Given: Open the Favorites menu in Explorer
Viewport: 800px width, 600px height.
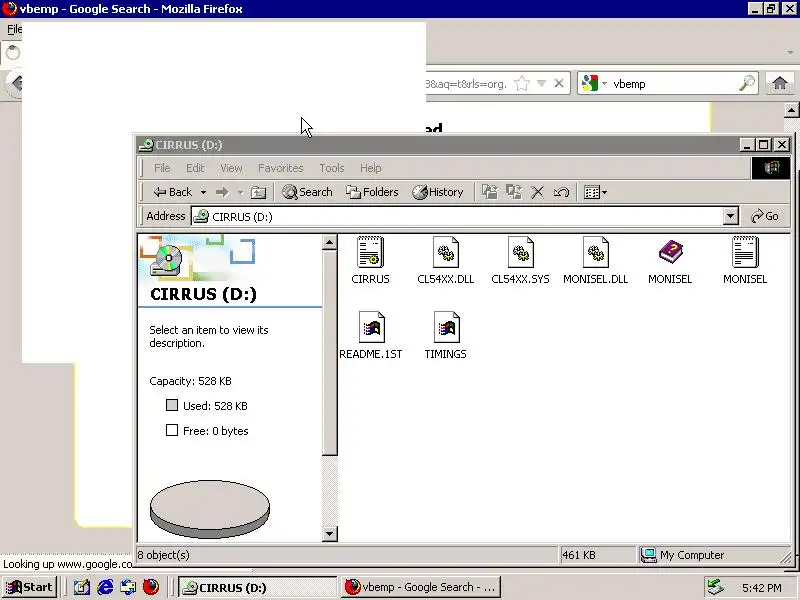Looking at the screenshot, I should 281,168.
